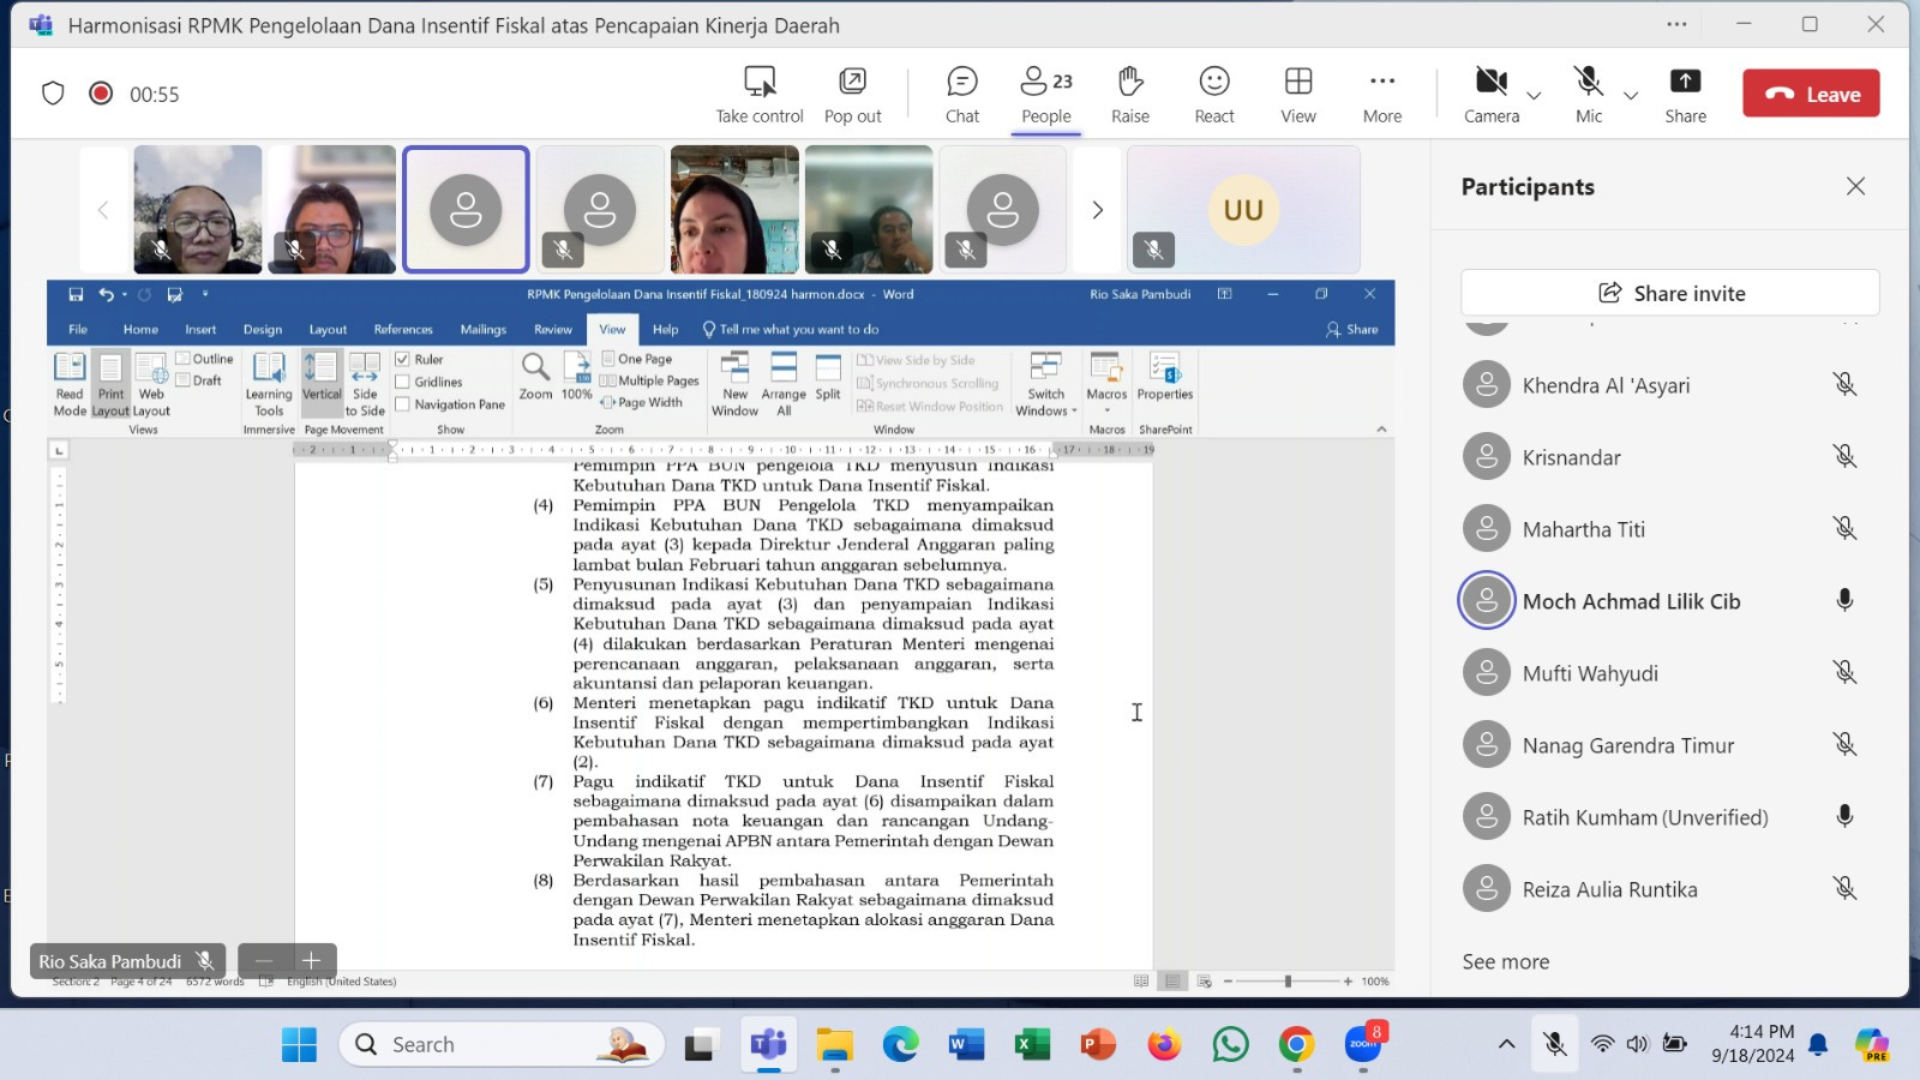The image size is (1920, 1080).
Task: Zoom in with shared-screen plus button
Action: (311, 961)
